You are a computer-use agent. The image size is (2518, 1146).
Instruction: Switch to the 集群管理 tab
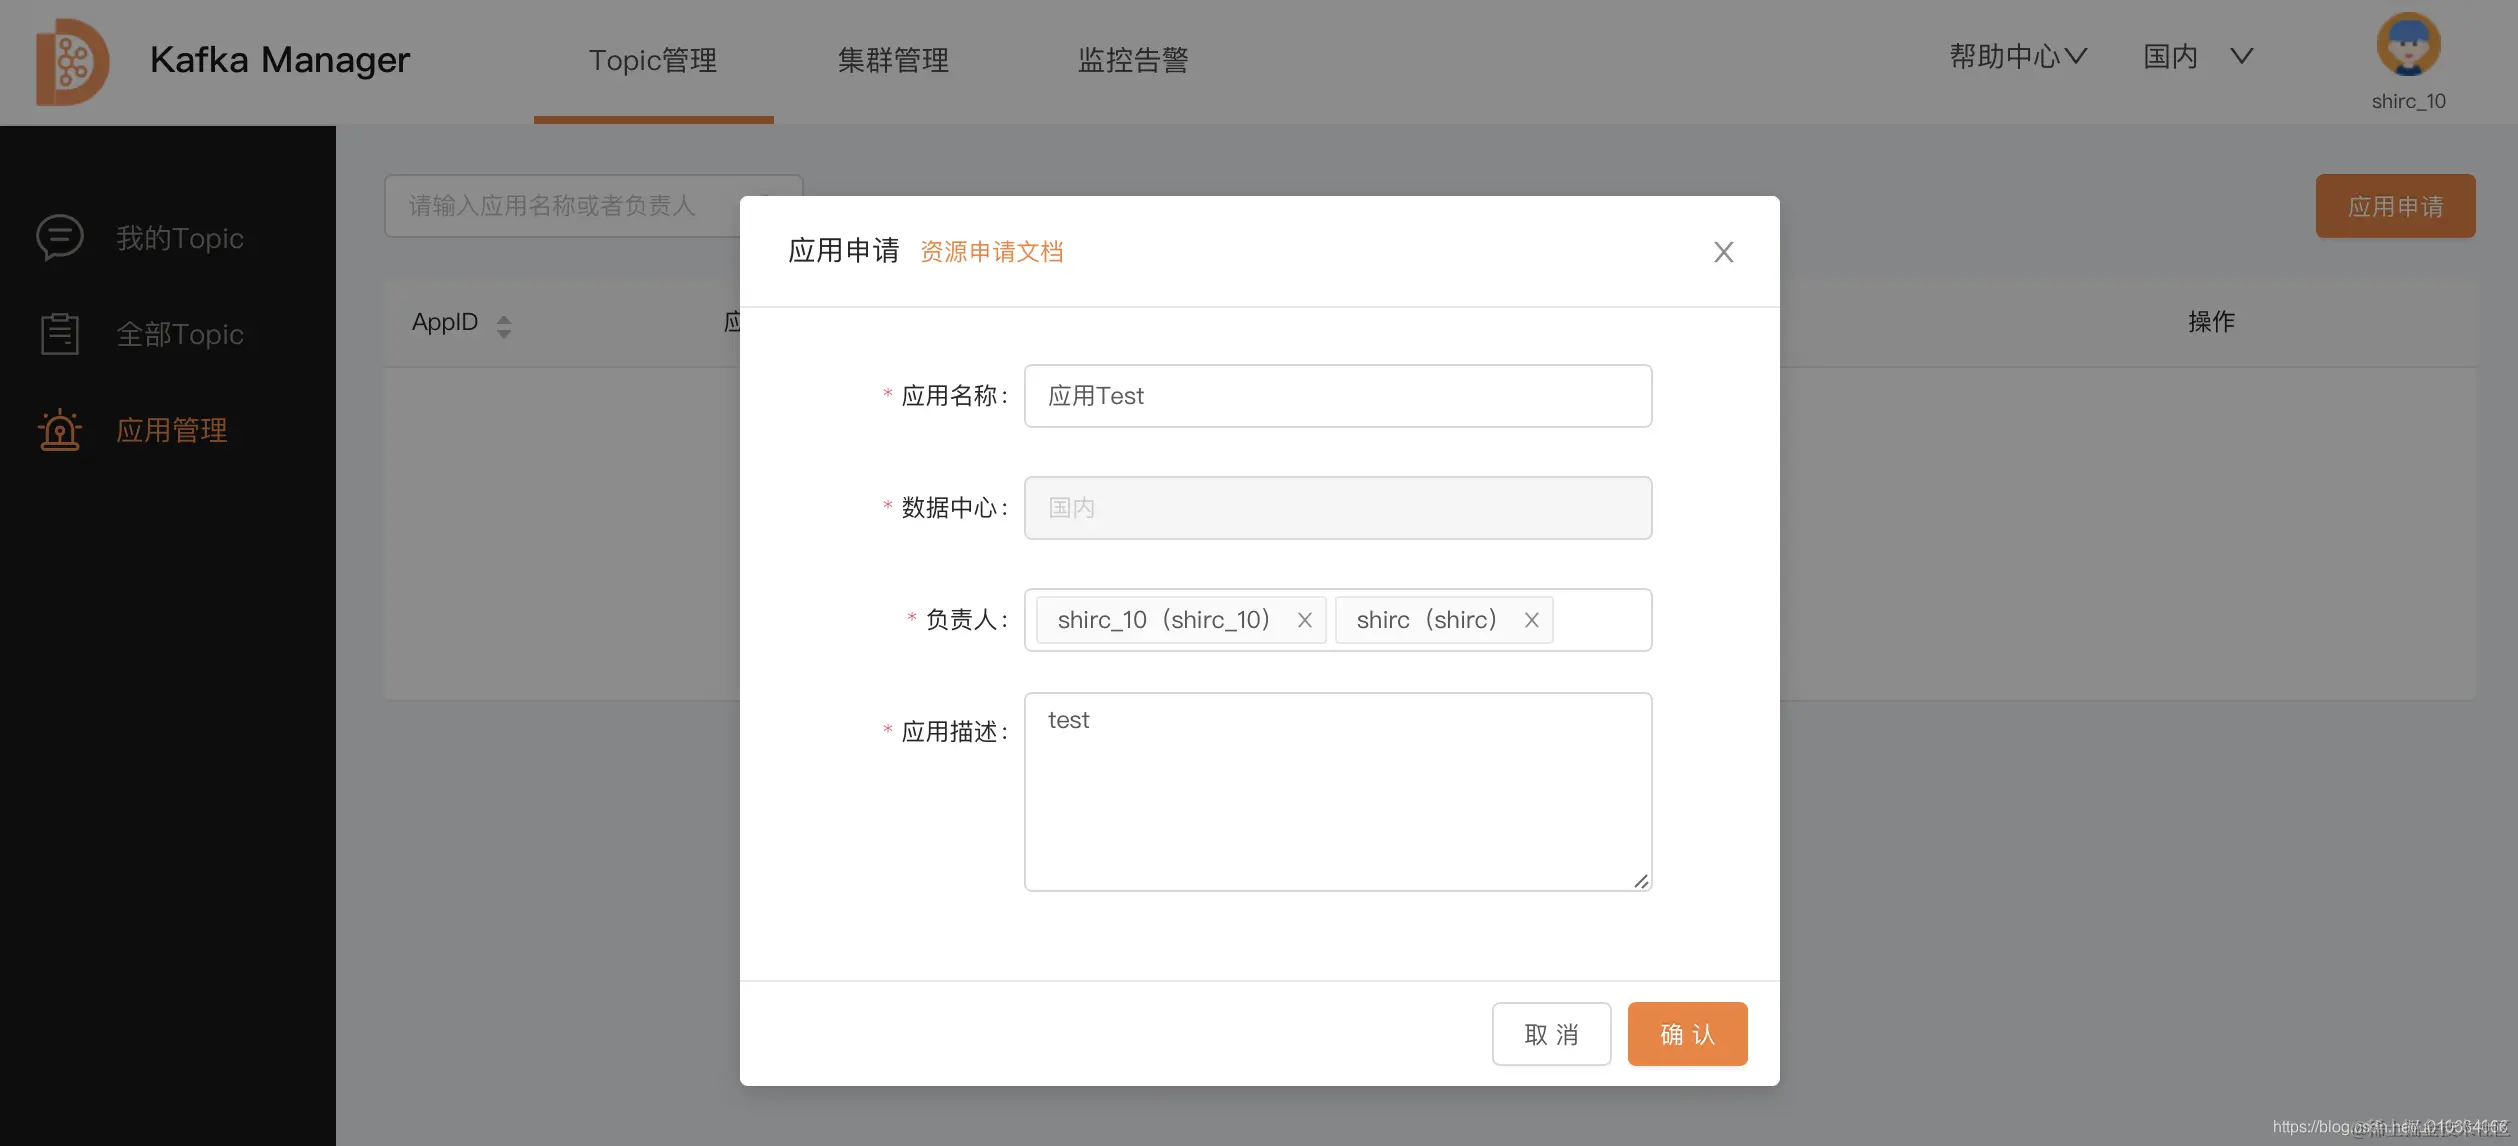click(x=893, y=61)
